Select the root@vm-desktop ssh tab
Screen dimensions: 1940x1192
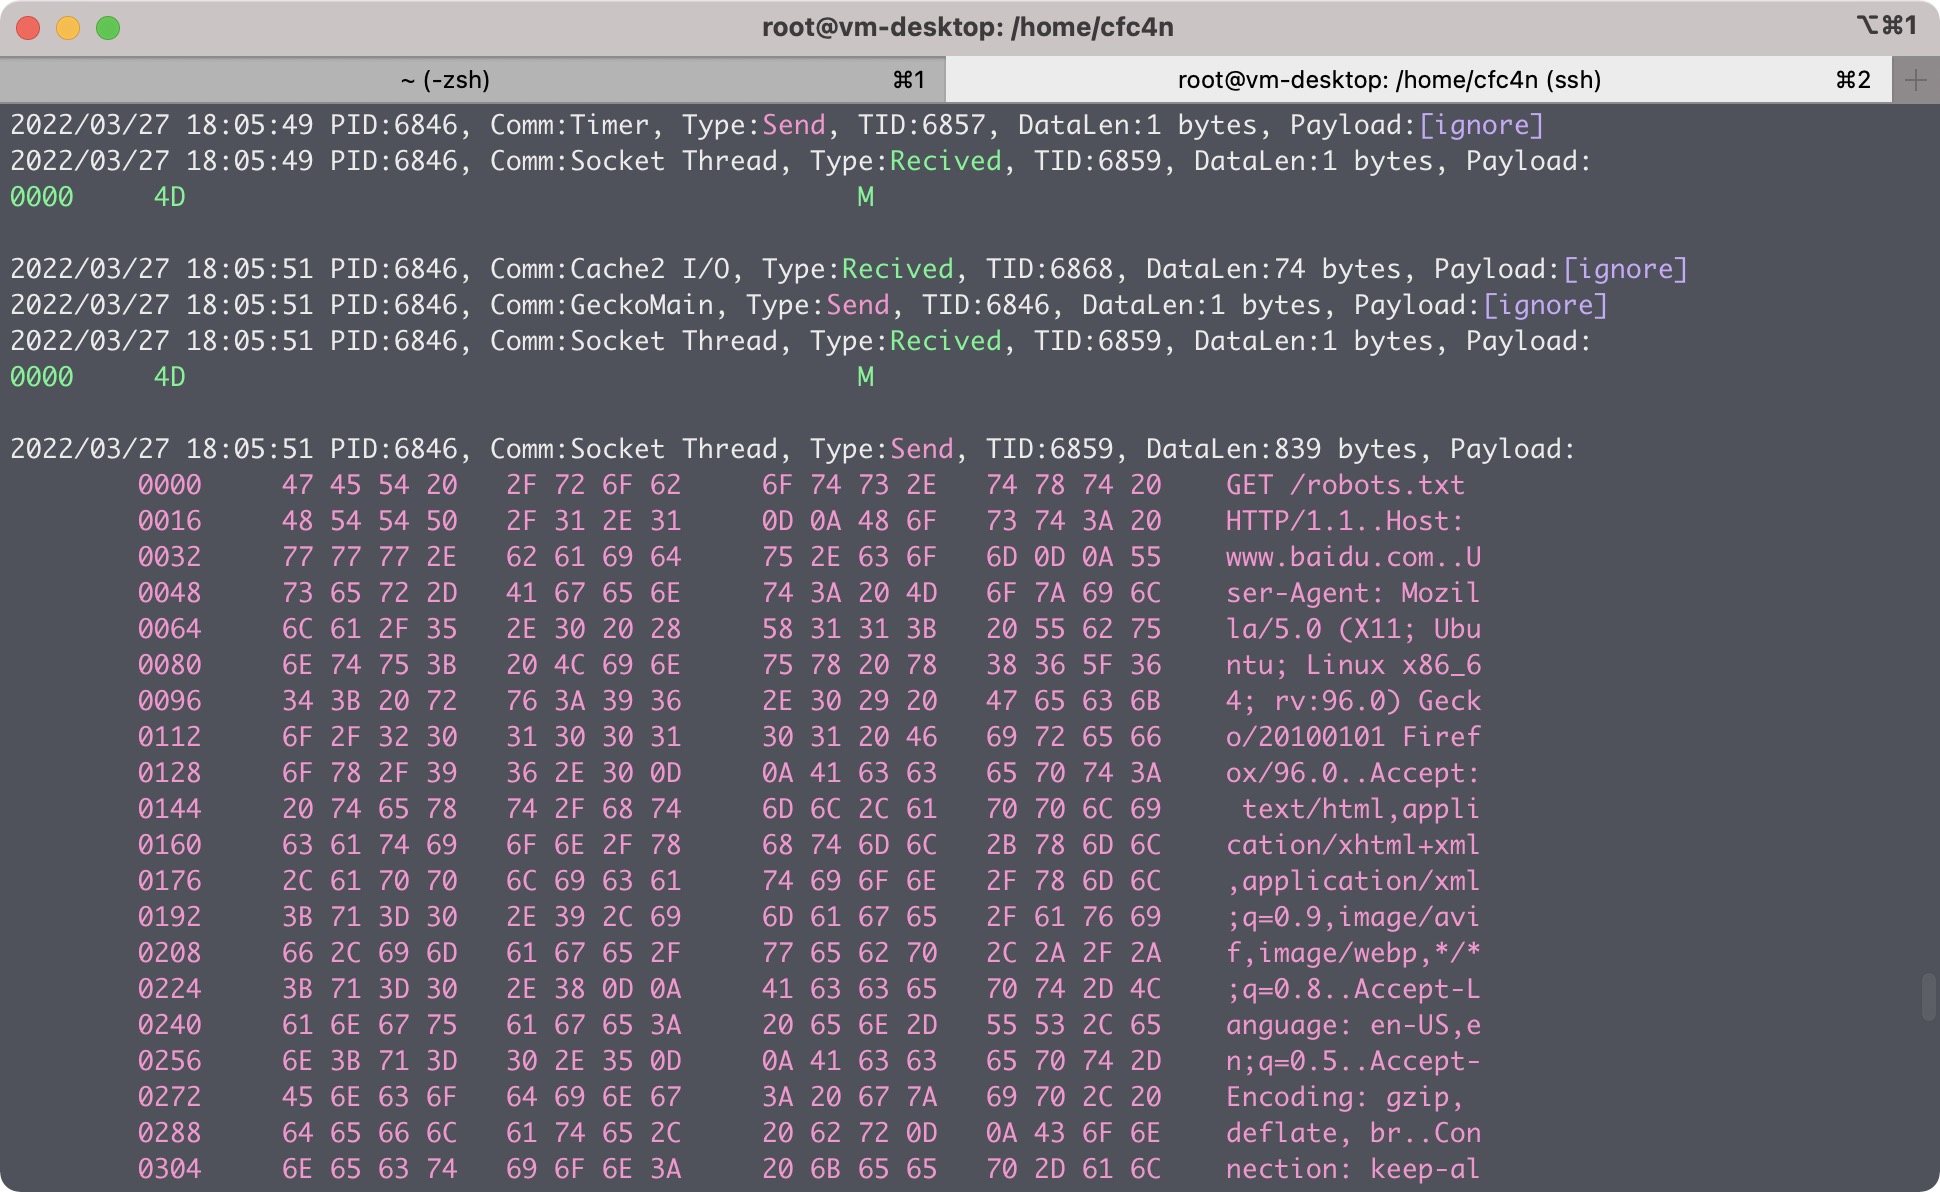pos(1388,80)
